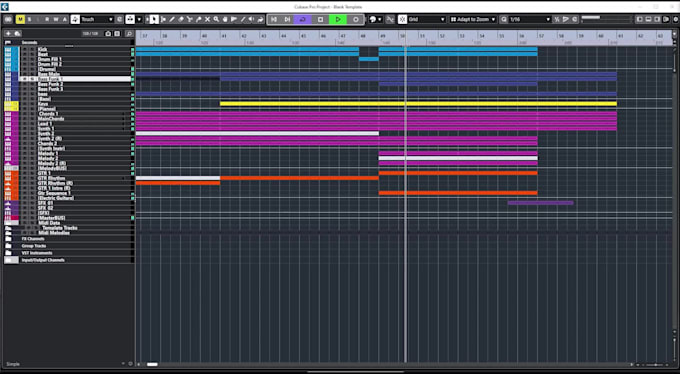Select the Mute X tool
This screenshot has height=374, width=680.
(207, 20)
